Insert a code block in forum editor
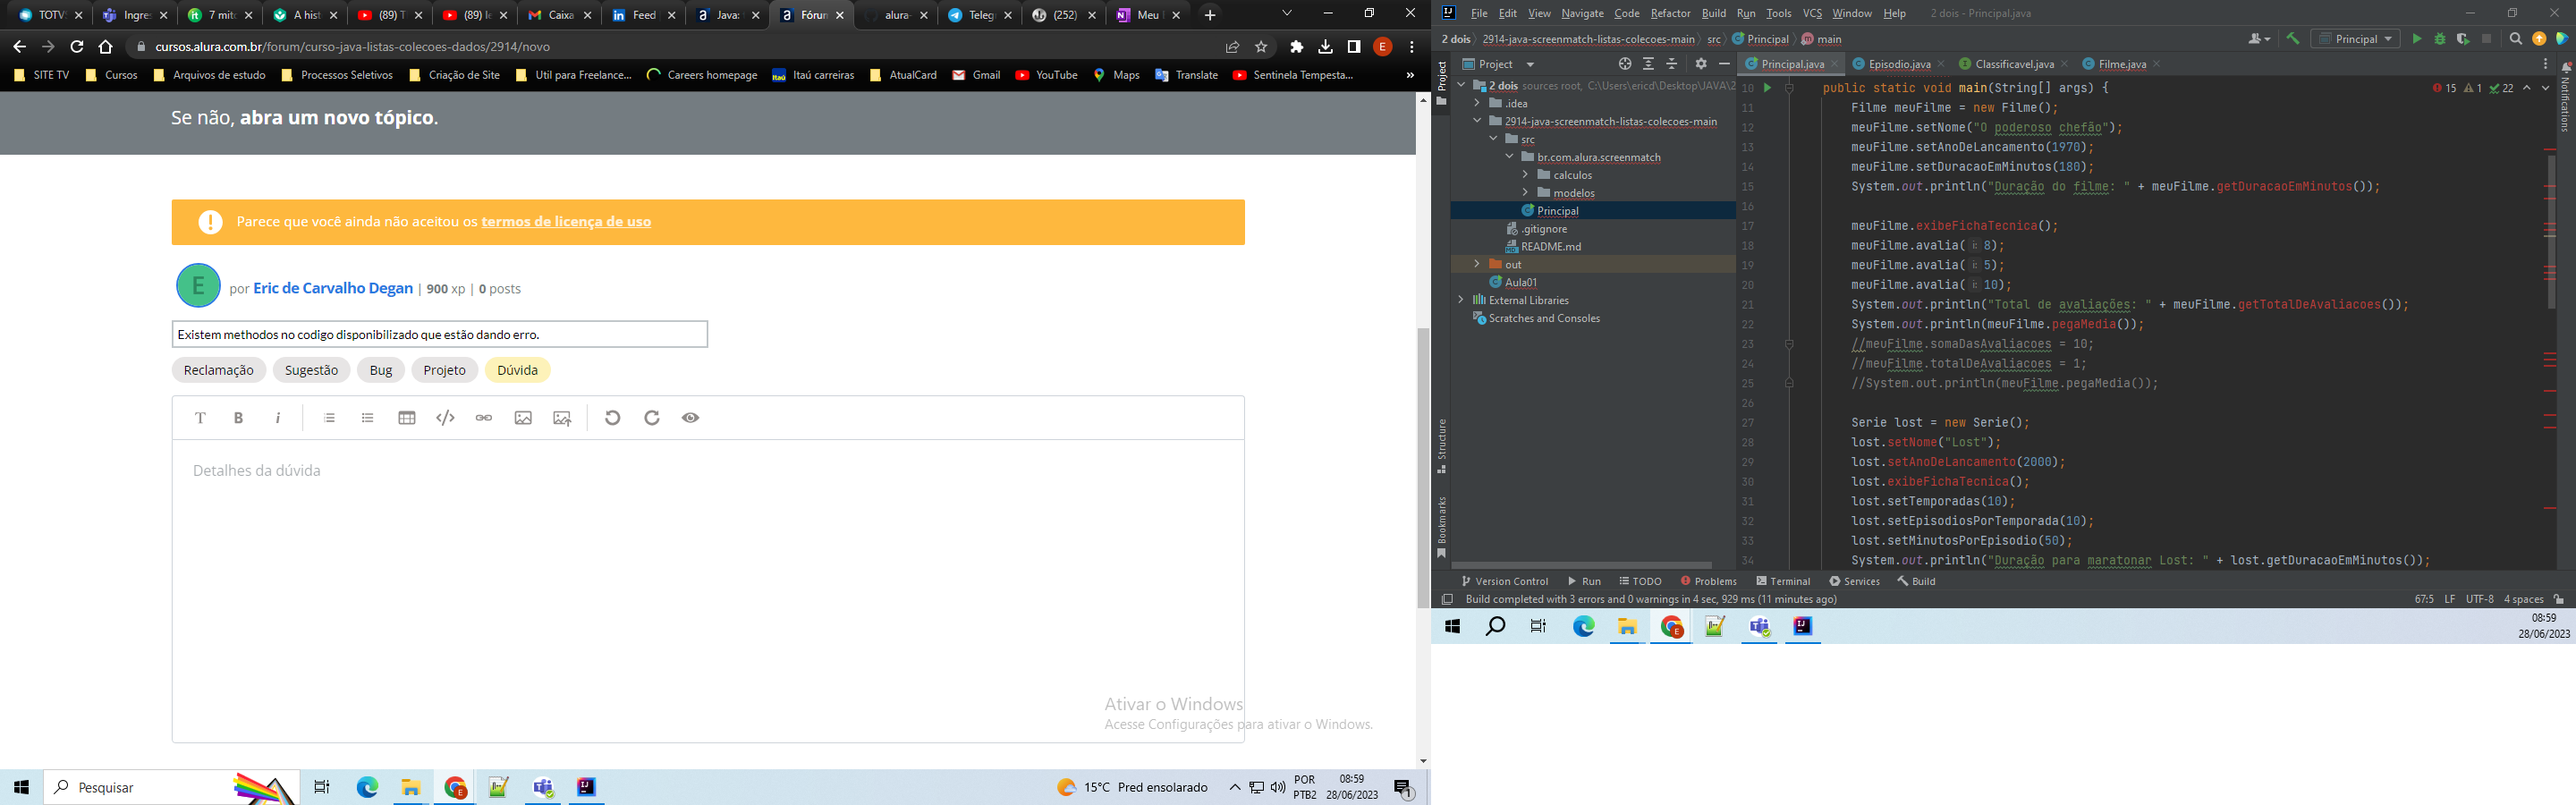 pos(445,418)
